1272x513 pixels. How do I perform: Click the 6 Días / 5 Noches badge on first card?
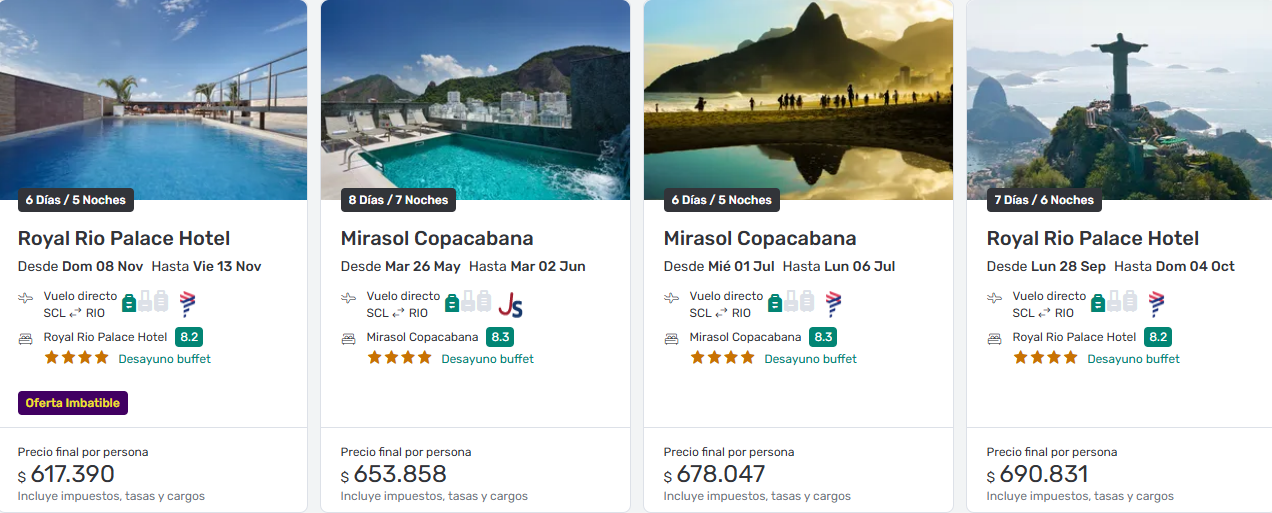(x=76, y=200)
